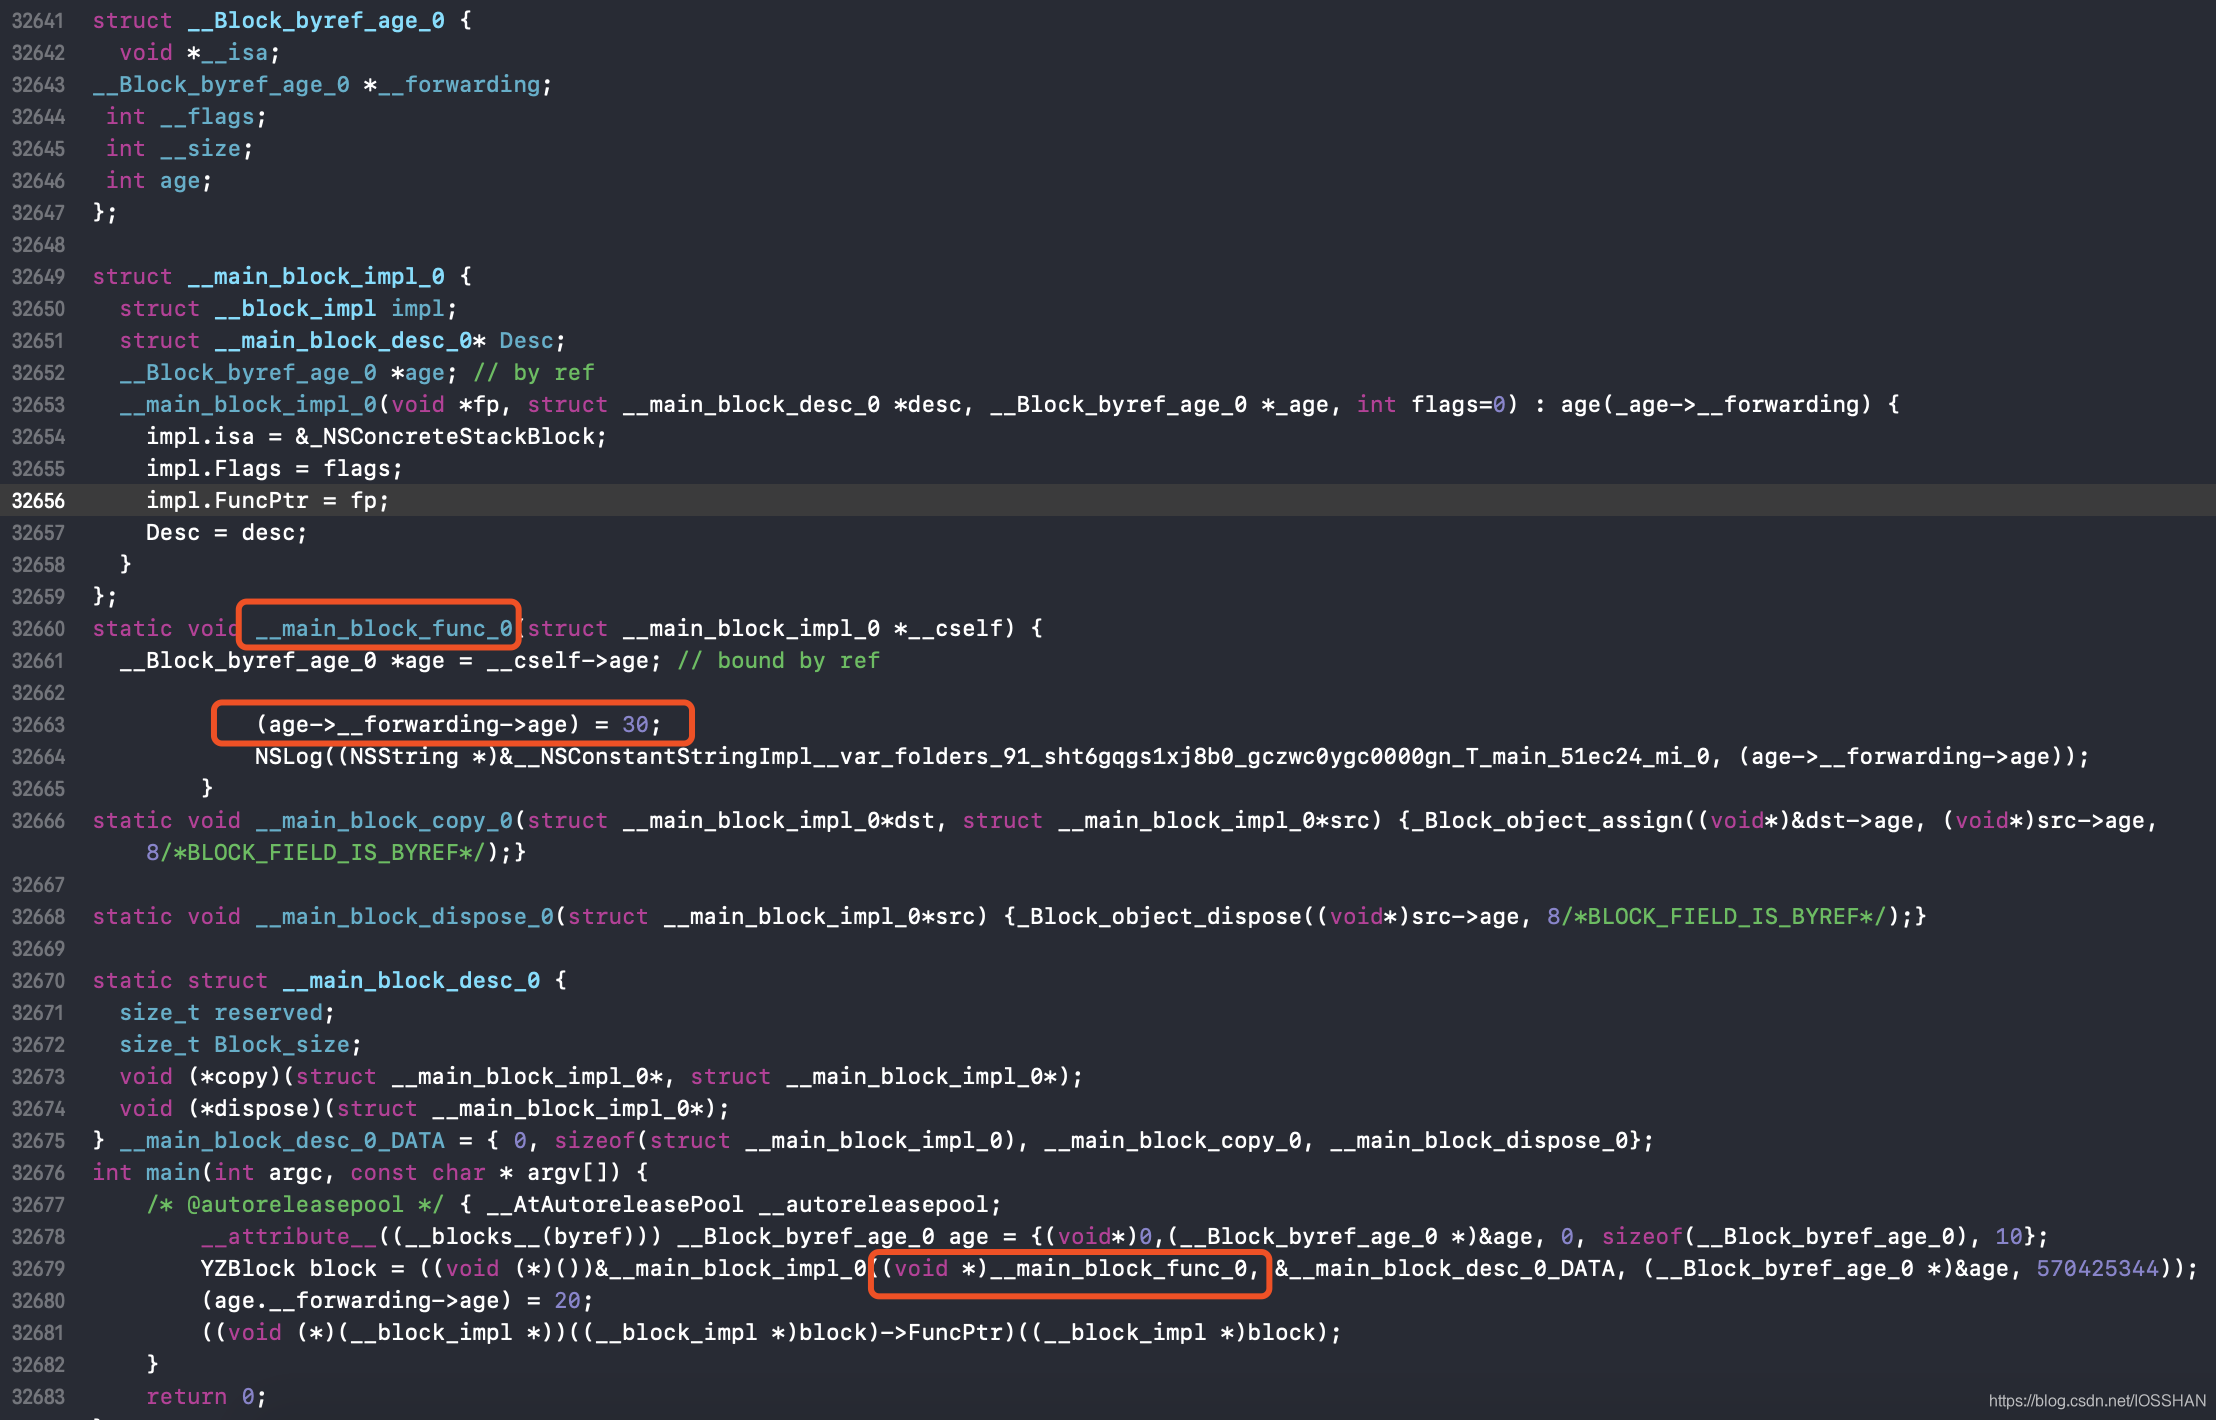Click the 'Desc;' member on line 32651
2216x1420 pixels.
coord(533,341)
